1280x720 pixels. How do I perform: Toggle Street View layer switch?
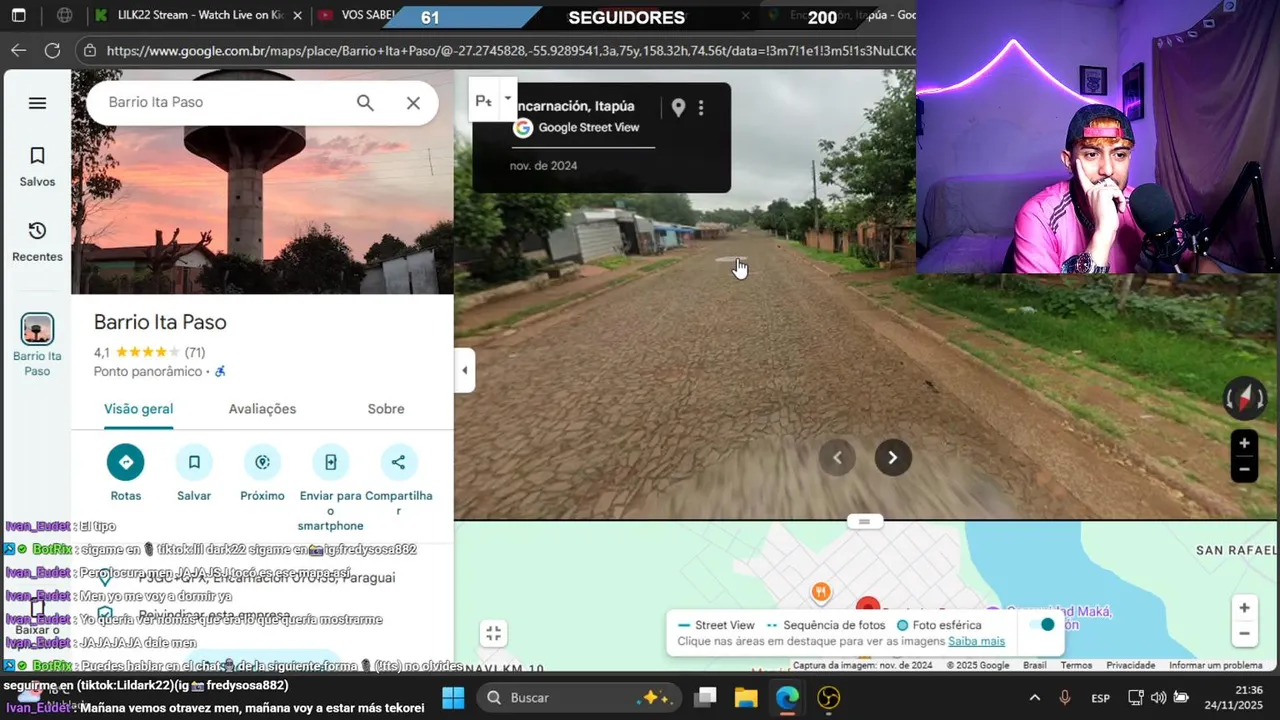1040,625
